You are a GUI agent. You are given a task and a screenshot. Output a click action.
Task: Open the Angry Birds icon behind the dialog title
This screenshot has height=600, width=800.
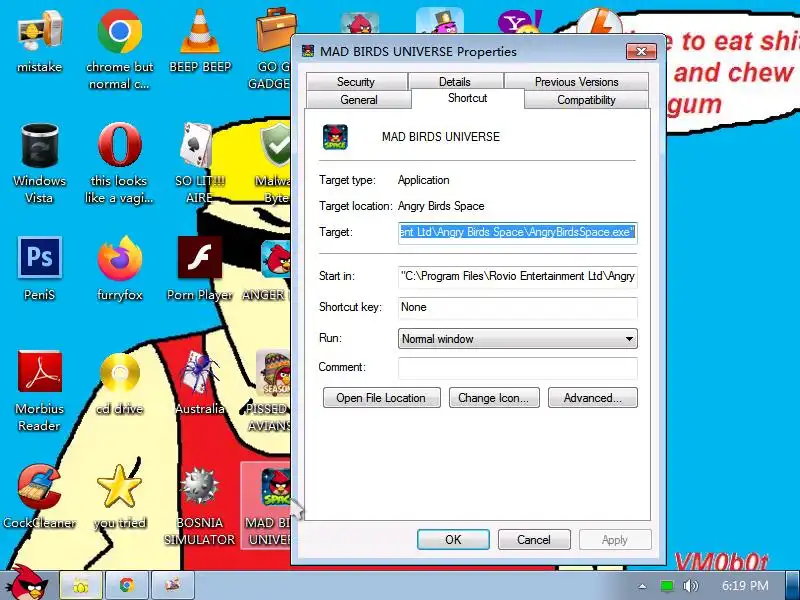coord(360,22)
